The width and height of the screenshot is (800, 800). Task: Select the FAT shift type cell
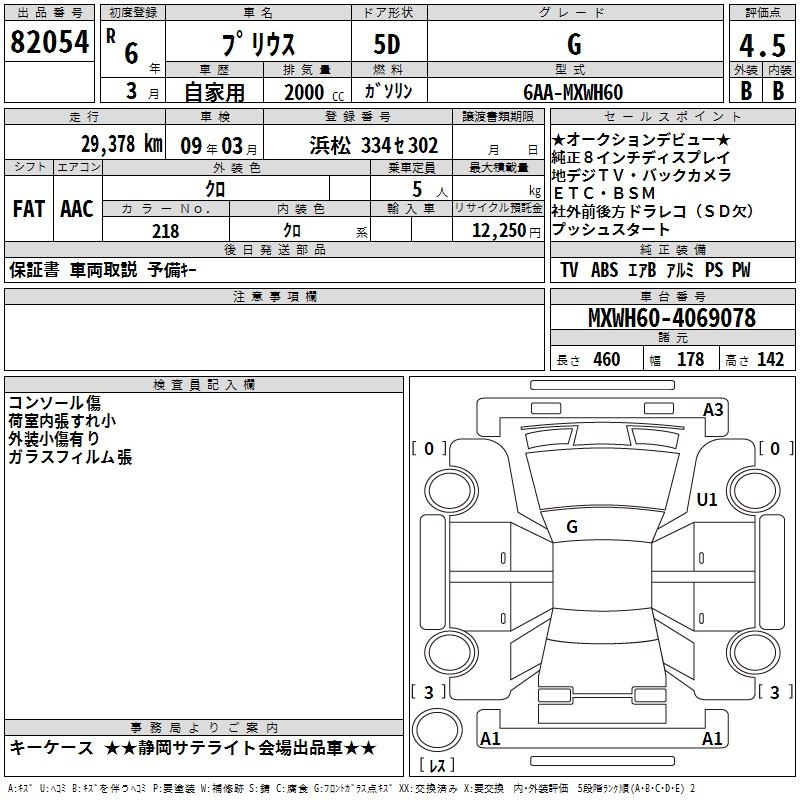coord(29,209)
